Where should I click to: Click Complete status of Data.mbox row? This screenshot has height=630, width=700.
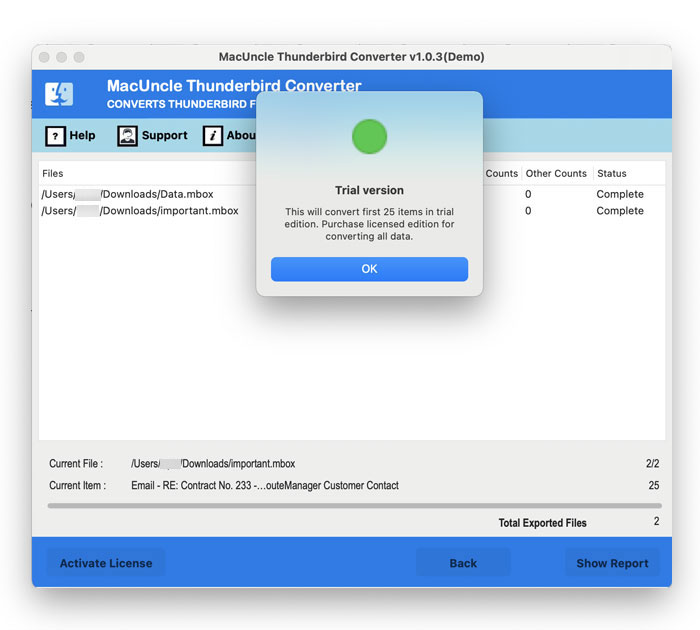point(620,194)
